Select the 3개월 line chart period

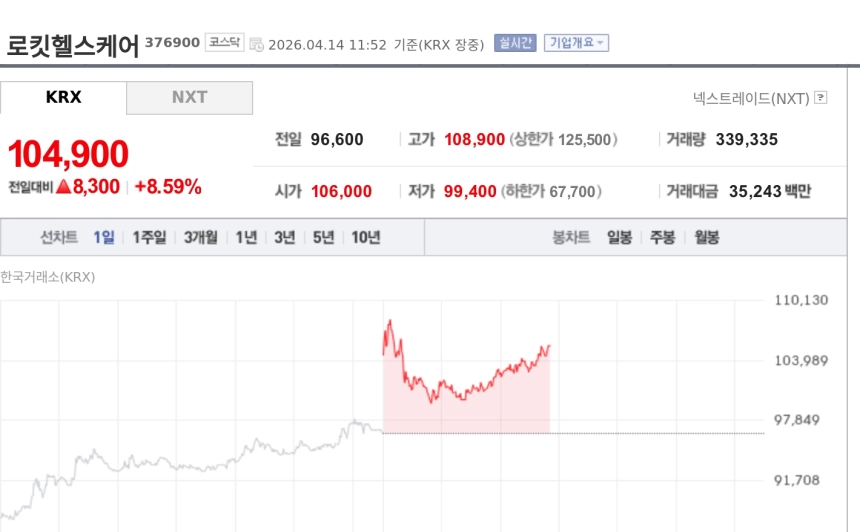coord(201,237)
